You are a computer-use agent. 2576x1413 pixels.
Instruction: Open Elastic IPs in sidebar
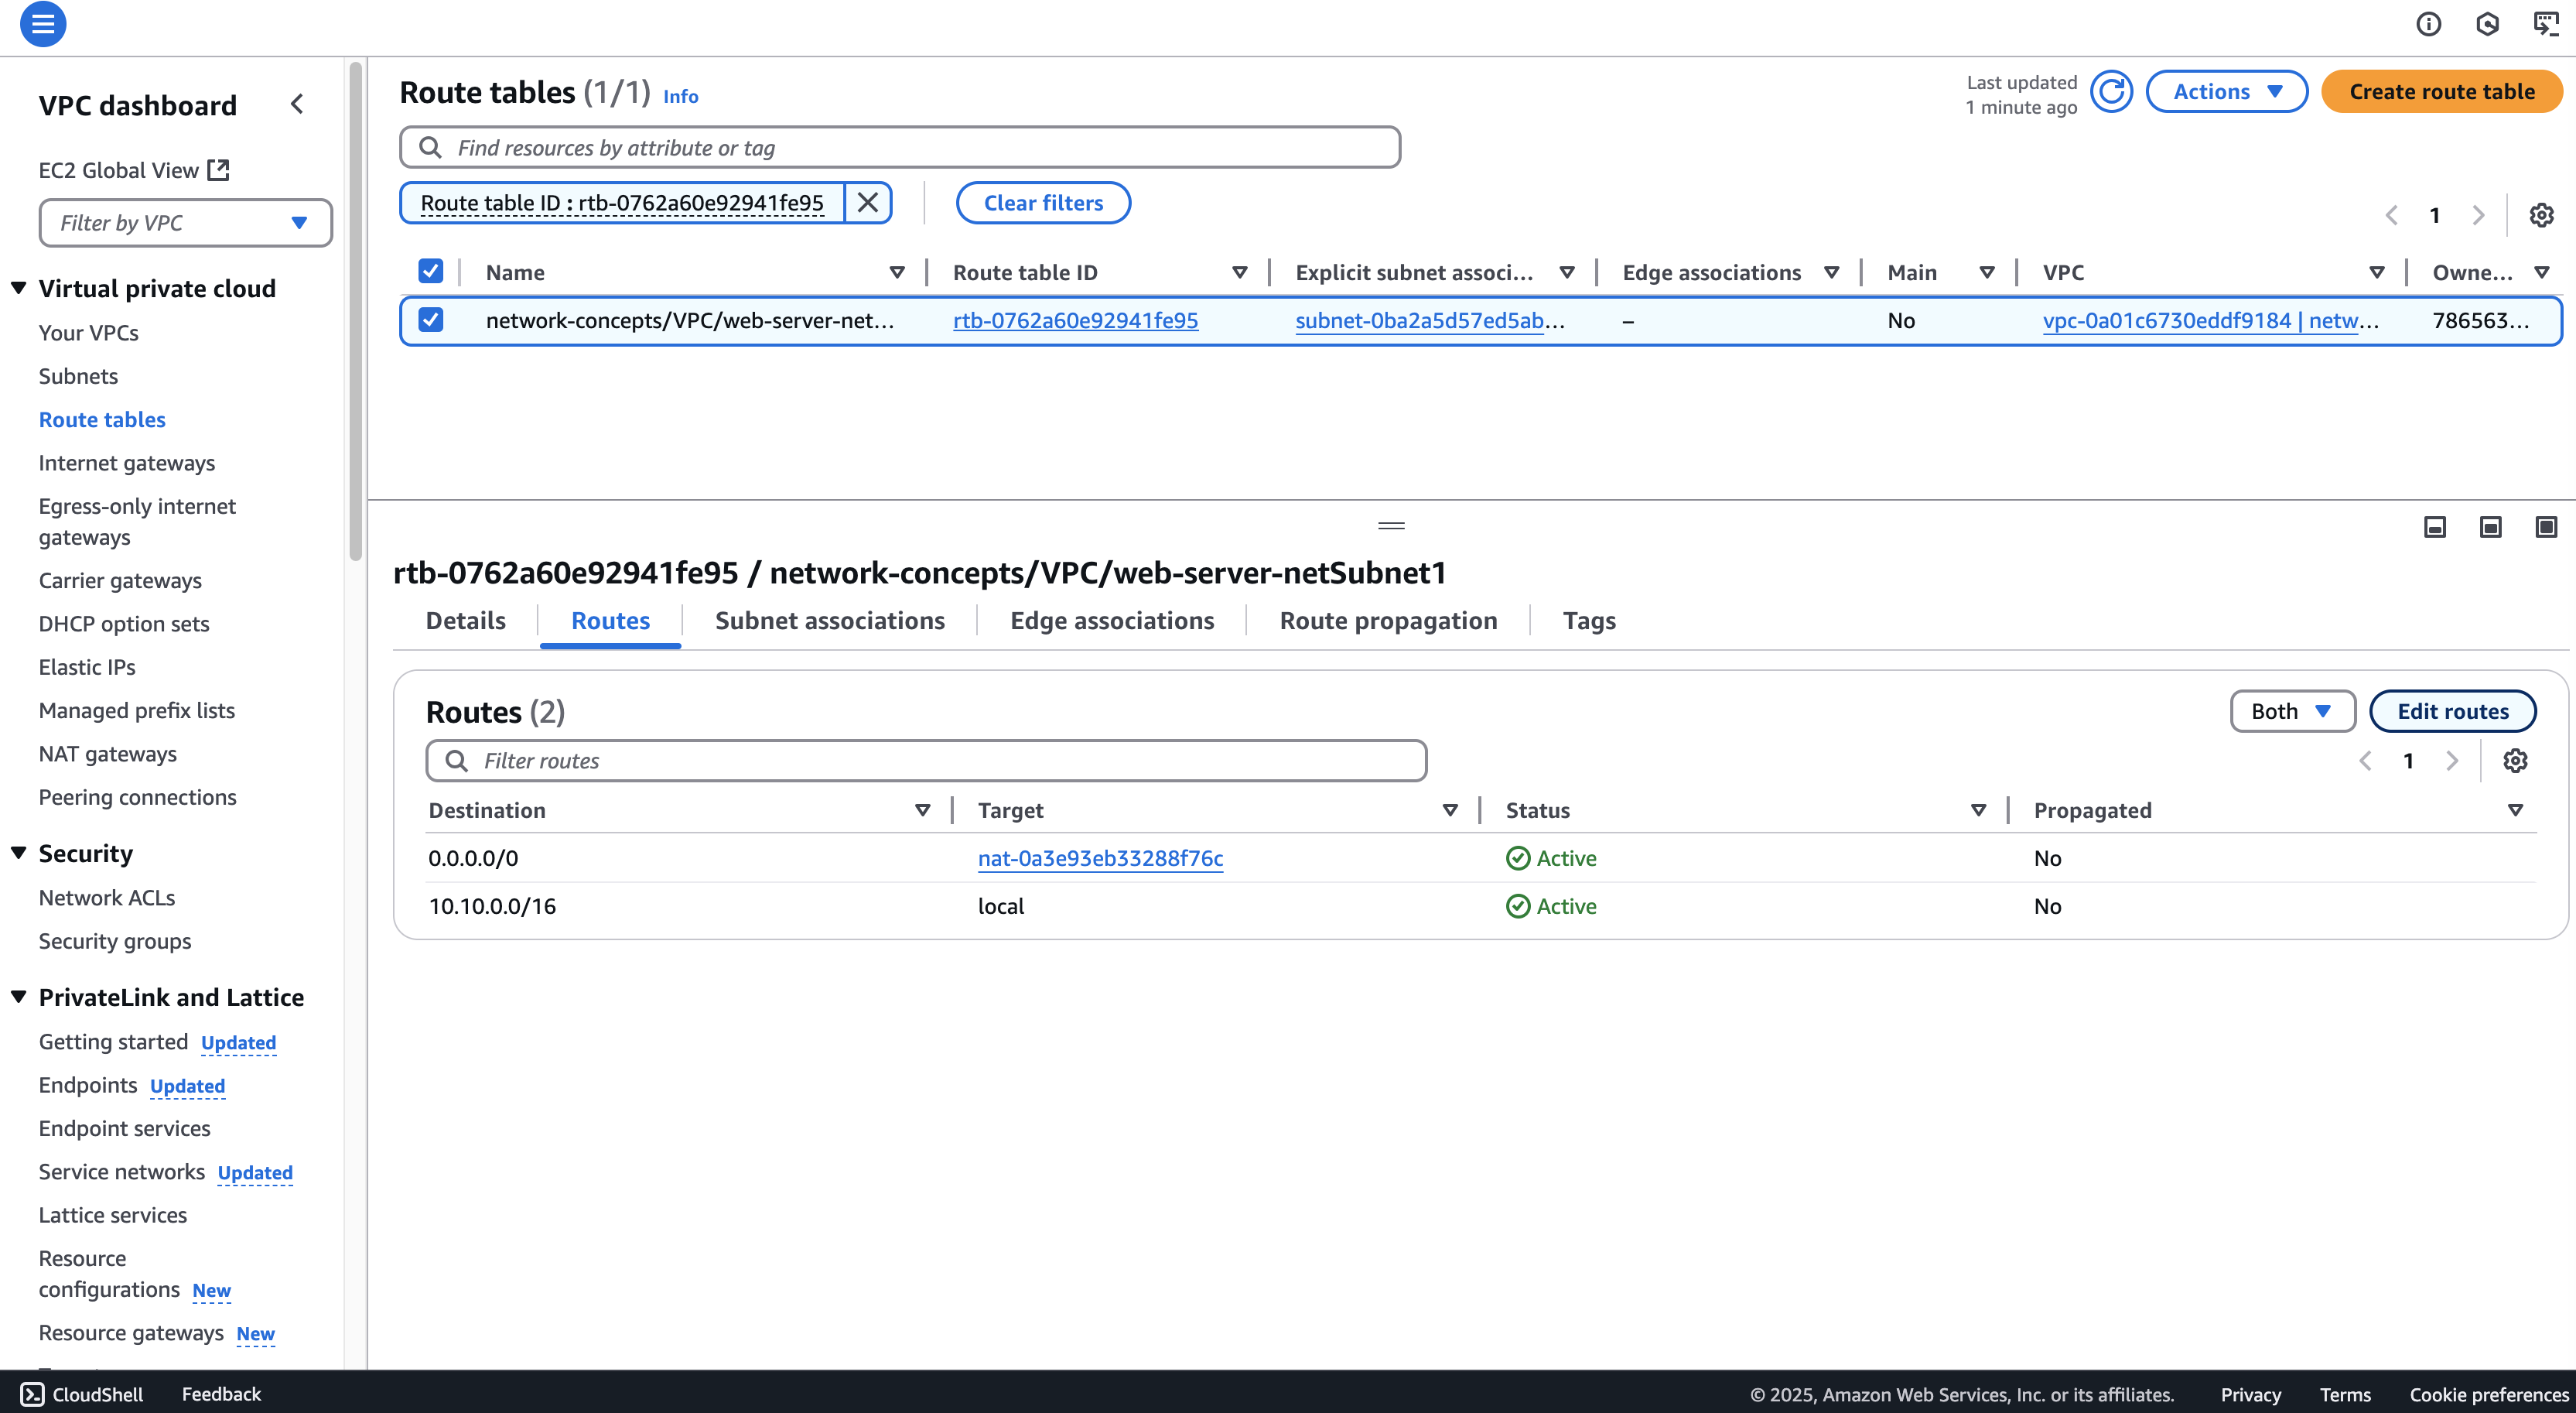tap(87, 667)
